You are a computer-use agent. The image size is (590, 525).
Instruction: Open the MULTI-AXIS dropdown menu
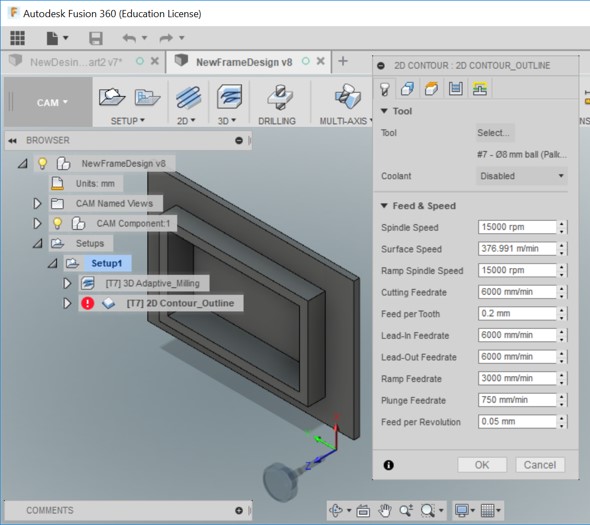(345, 121)
